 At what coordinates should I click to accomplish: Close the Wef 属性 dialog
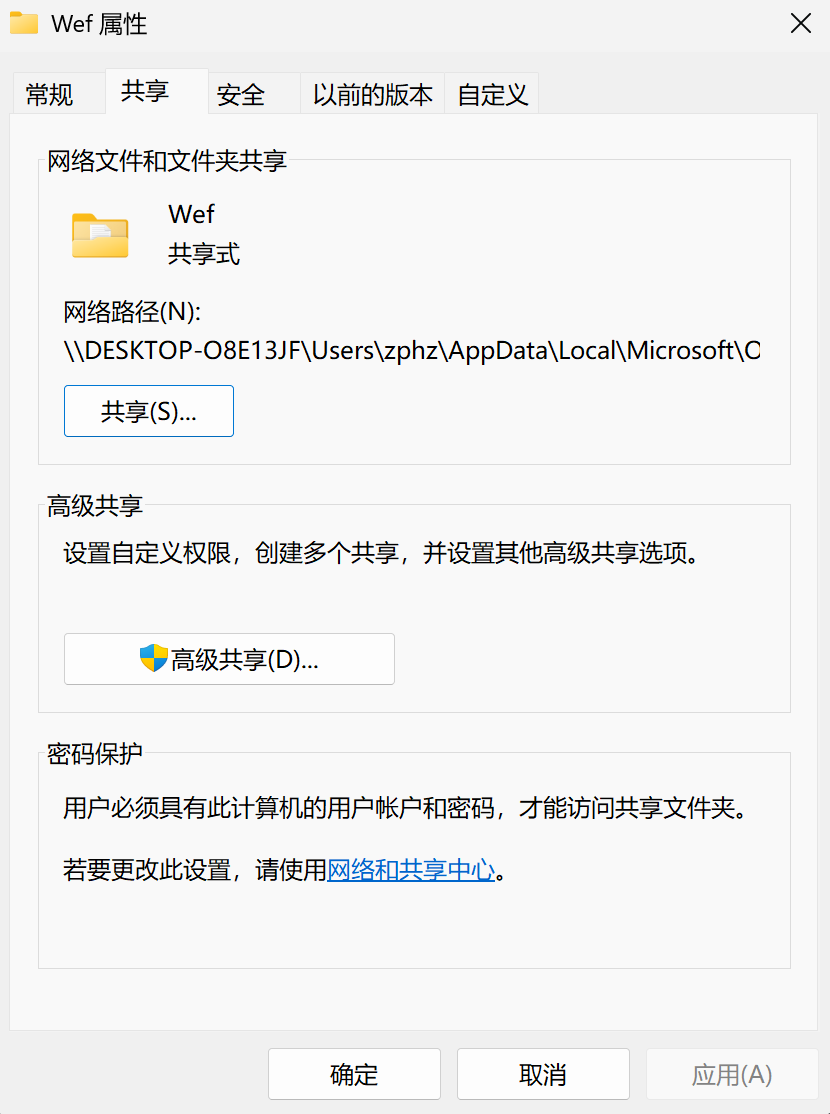pyautogui.click(x=800, y=24)
